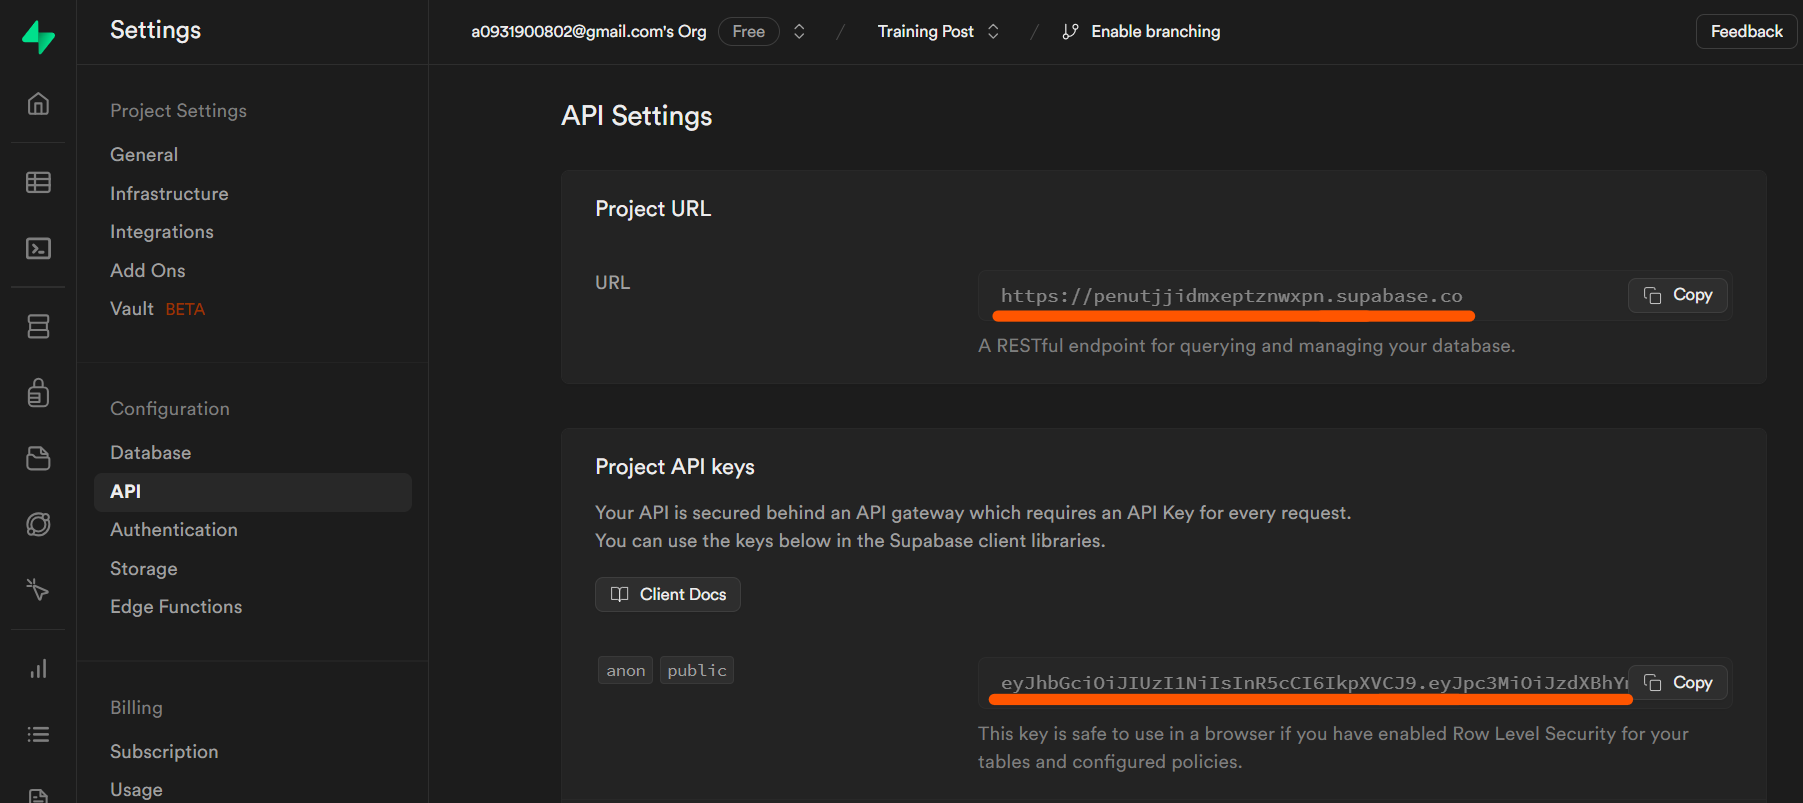Open the Home icon in sidebar

click(38, 103)
